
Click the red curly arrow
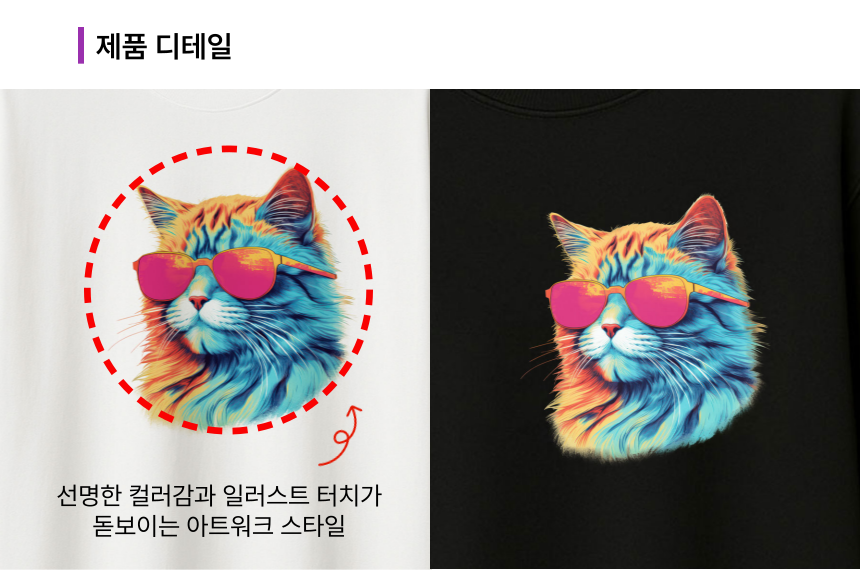point(341,436)
